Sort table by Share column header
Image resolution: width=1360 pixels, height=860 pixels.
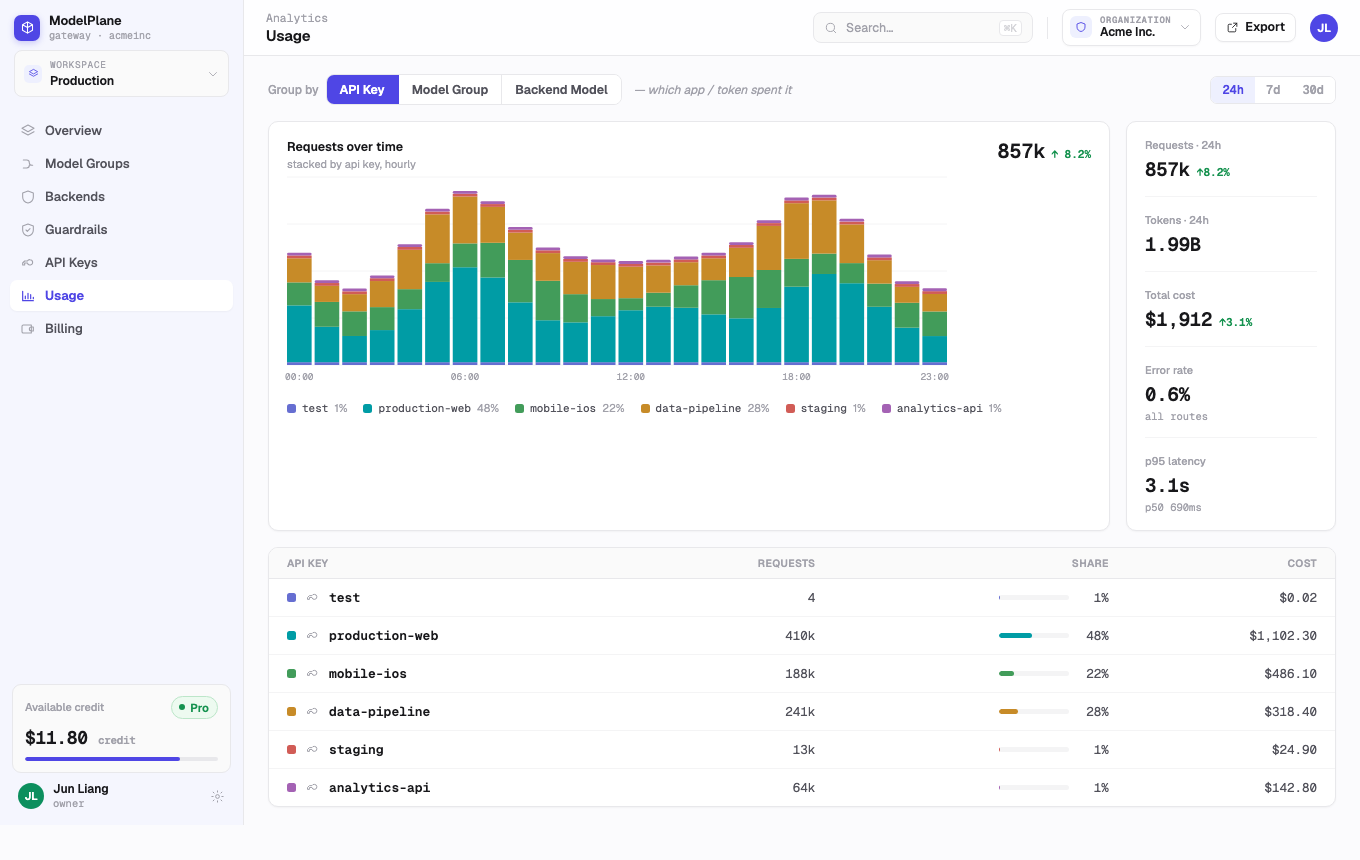[x=1090, y=563]
